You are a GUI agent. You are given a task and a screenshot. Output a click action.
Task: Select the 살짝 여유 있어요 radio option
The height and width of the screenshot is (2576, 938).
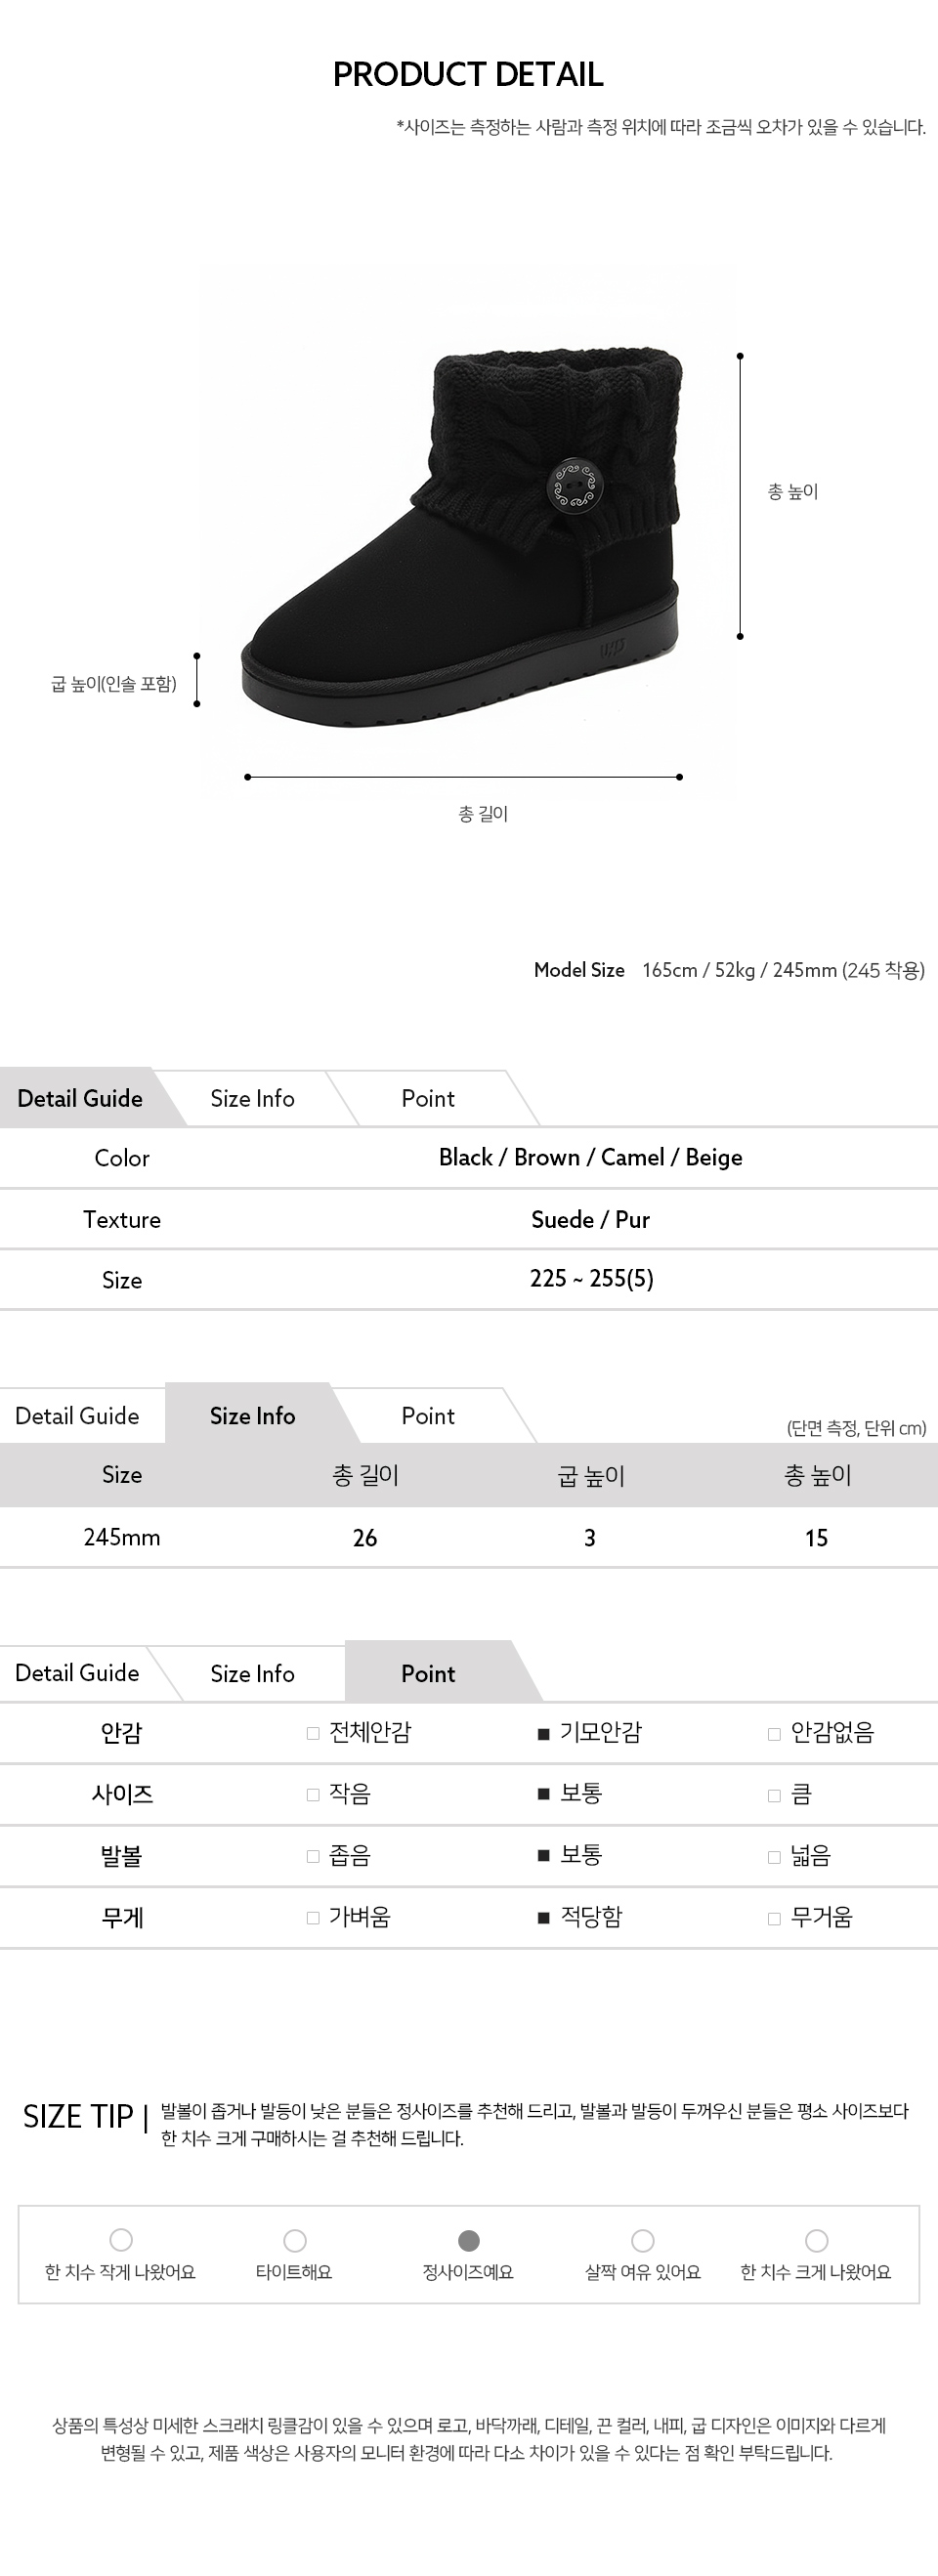click(643, 2240)
